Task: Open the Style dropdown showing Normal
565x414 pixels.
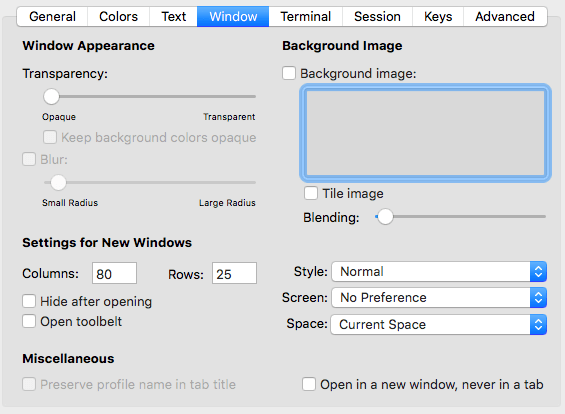Action: point(439,272)
